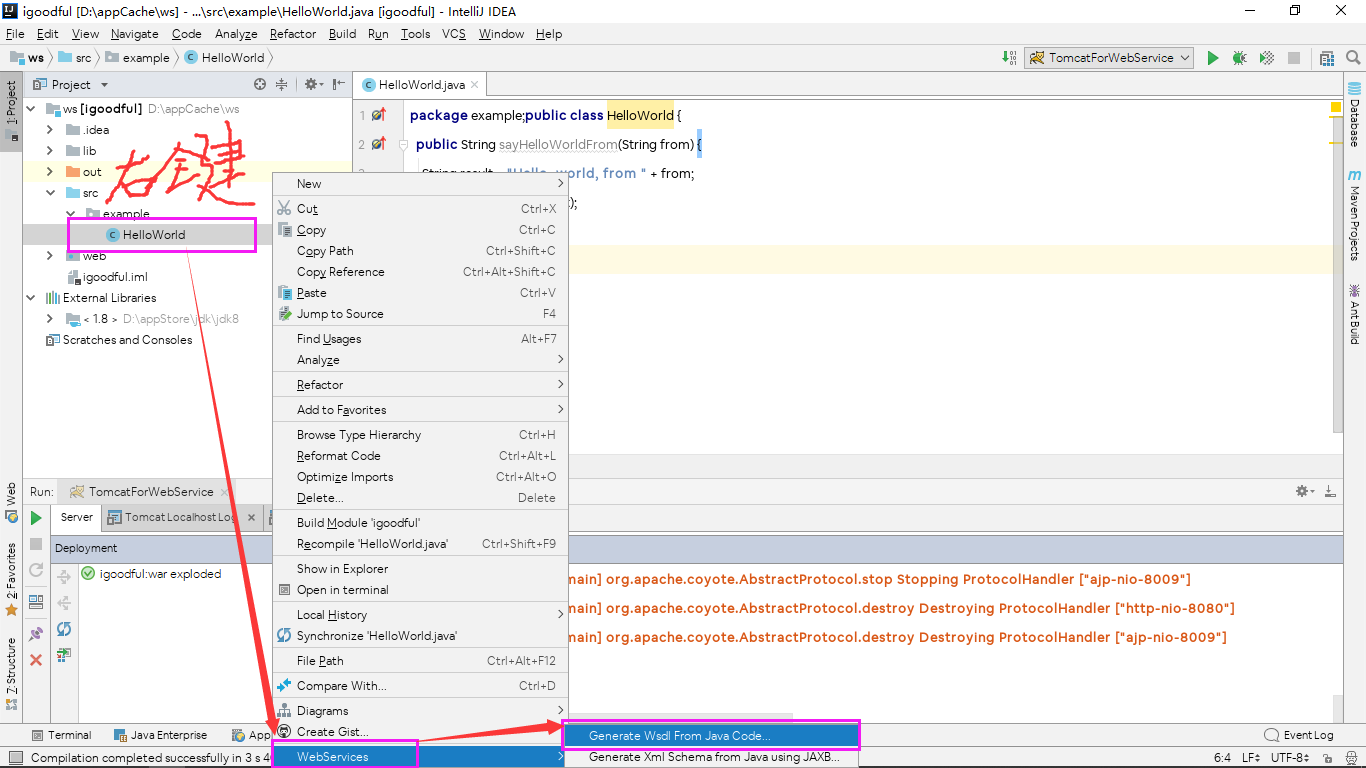The height and width of the screenshot is (768, 1366).
Task: Hide the Project panel via hide icon
Action: coord(339,85)
